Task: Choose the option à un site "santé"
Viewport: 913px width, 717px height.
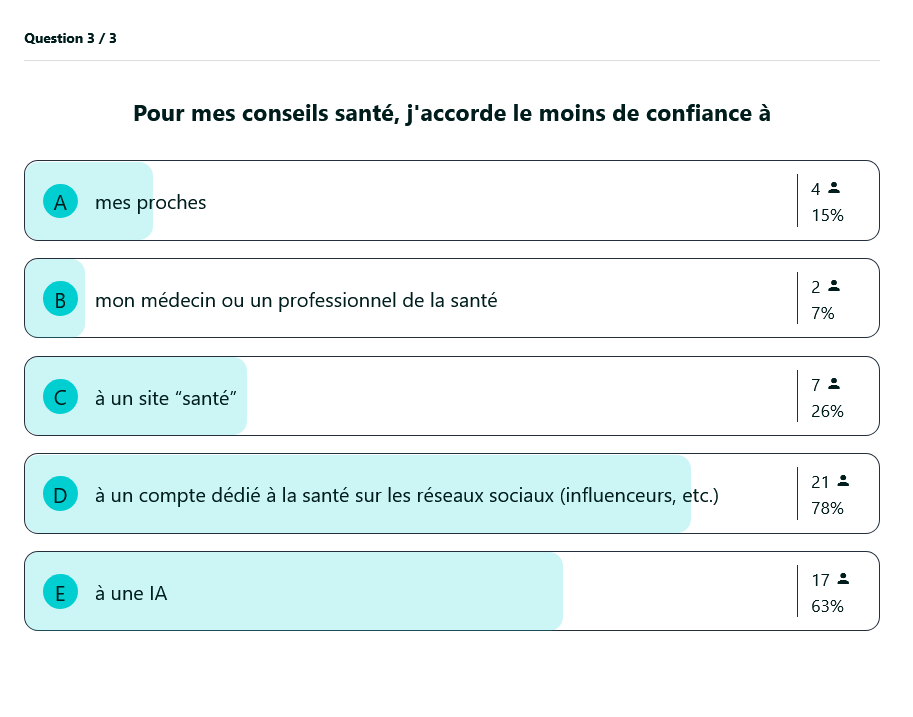Action: (x=165, y=397)
